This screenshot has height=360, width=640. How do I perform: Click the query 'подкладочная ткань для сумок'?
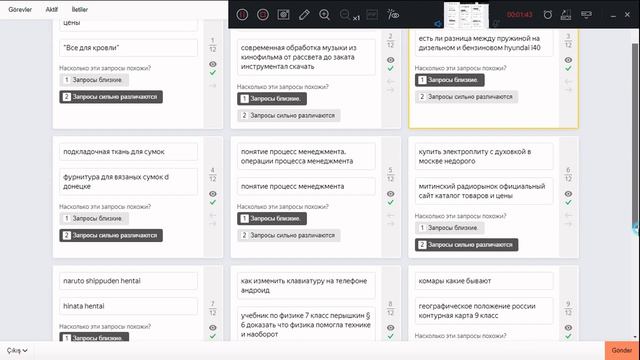tap(128, 152)
